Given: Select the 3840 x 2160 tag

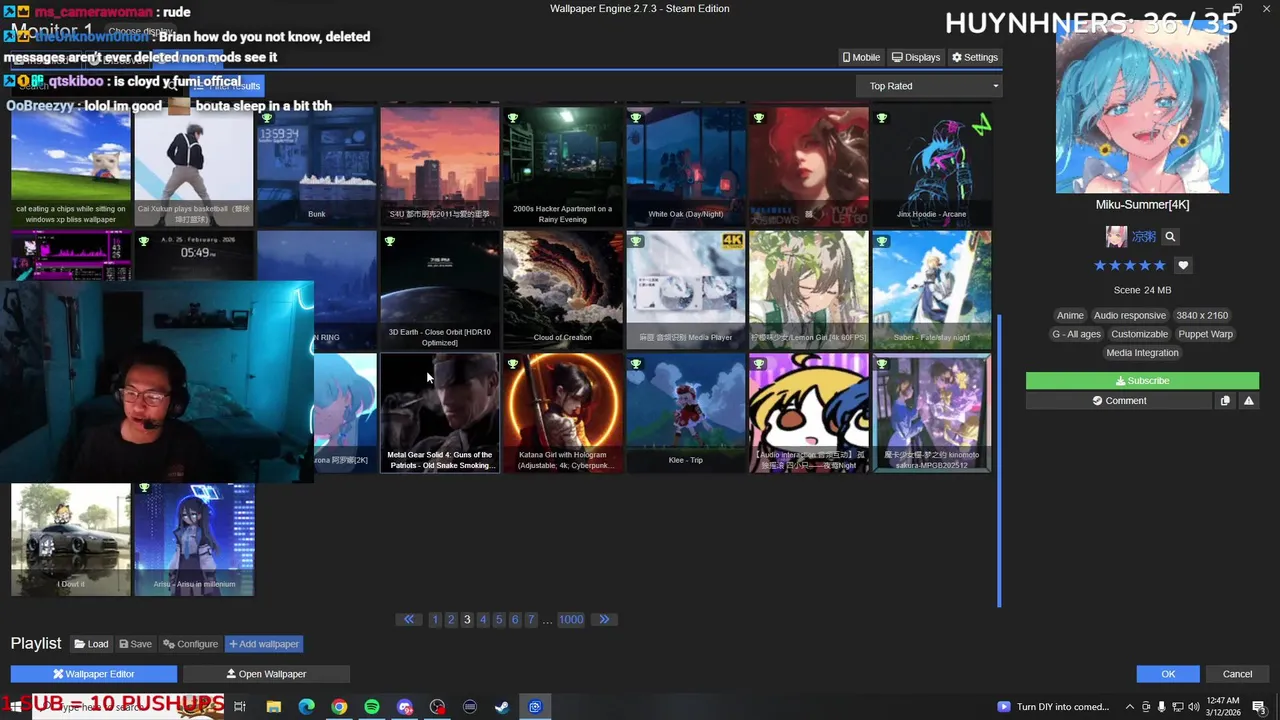Looking at the screenshot, I should [1202, 315].
